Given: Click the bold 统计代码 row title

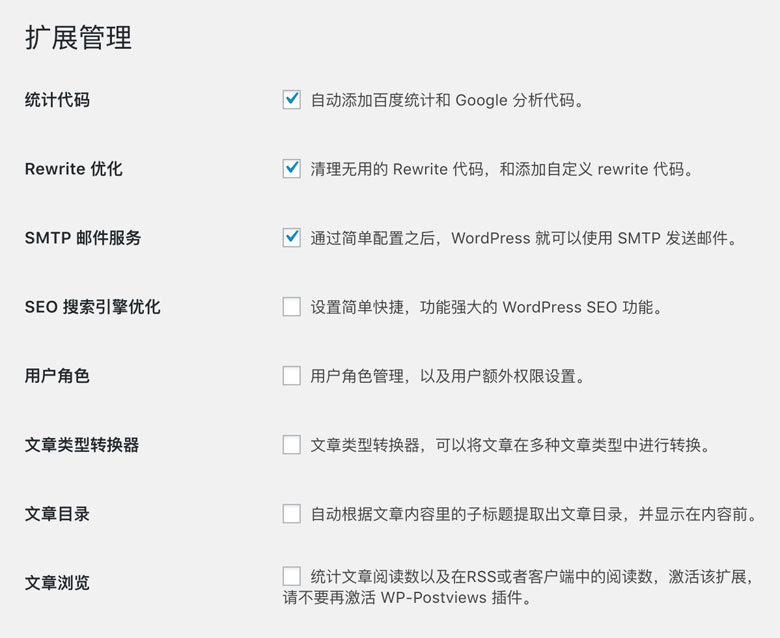Looking at the screenshot, I should (x=57, y=100).
